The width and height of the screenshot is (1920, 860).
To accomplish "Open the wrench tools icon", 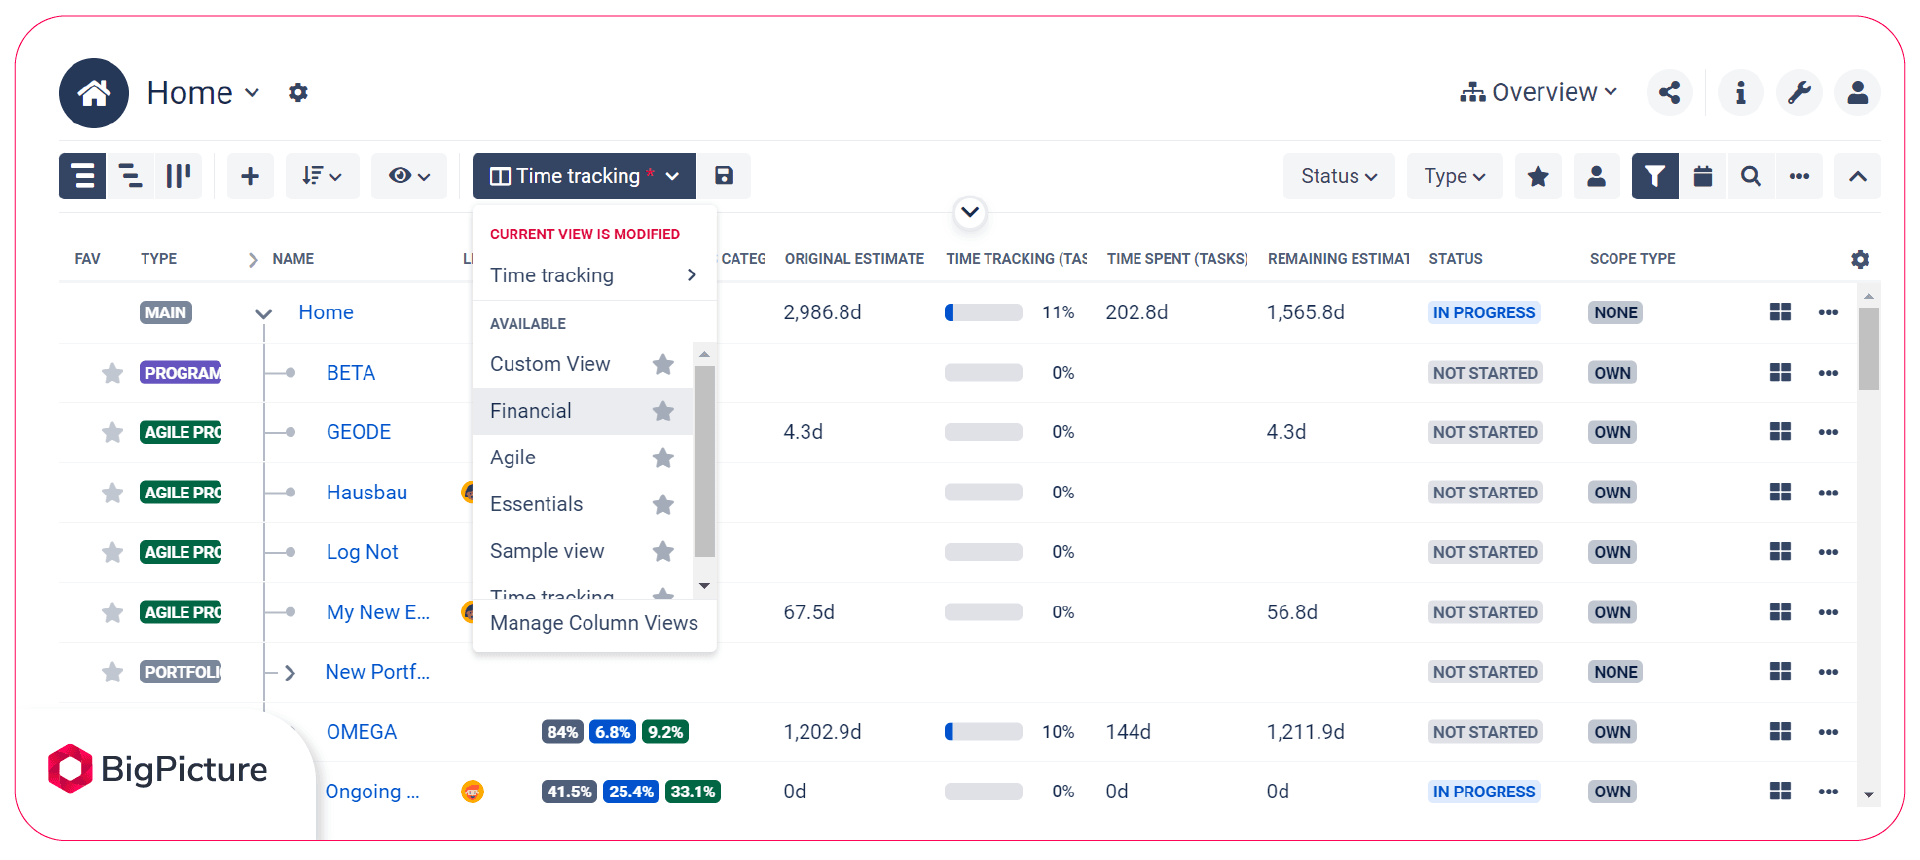I will (x=1800, y=93).
